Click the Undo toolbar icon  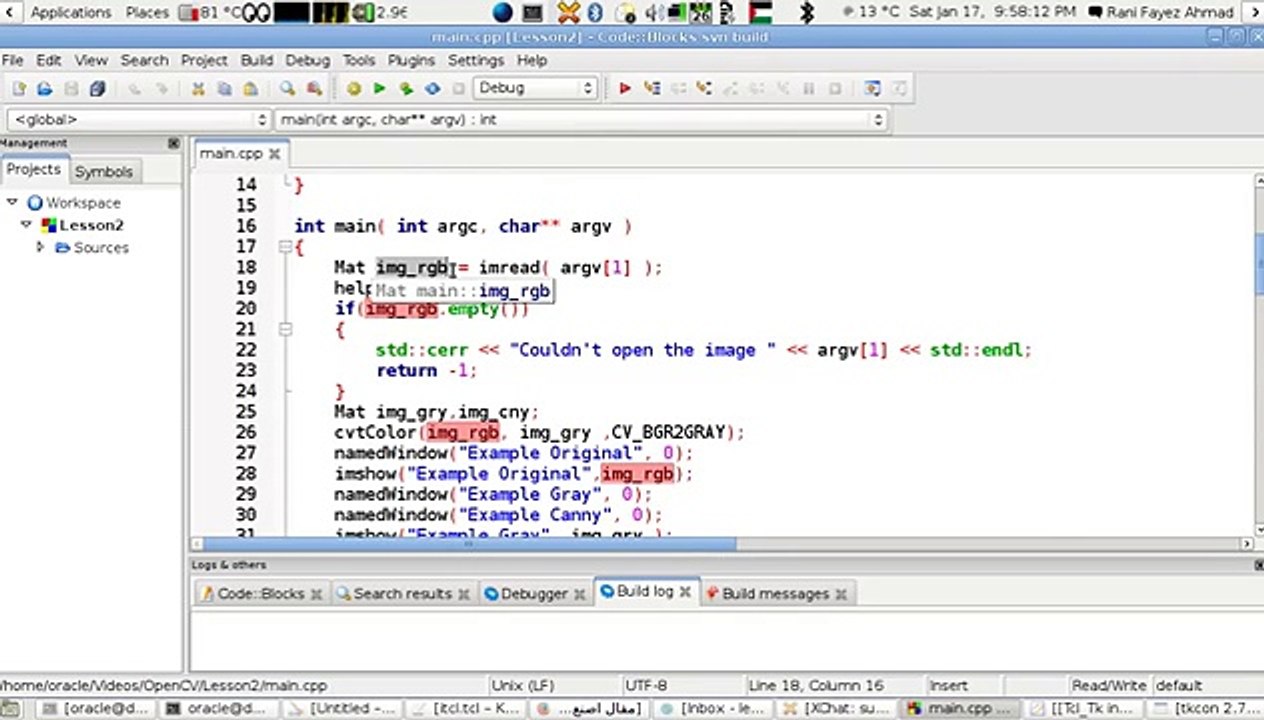coord(134,88)
